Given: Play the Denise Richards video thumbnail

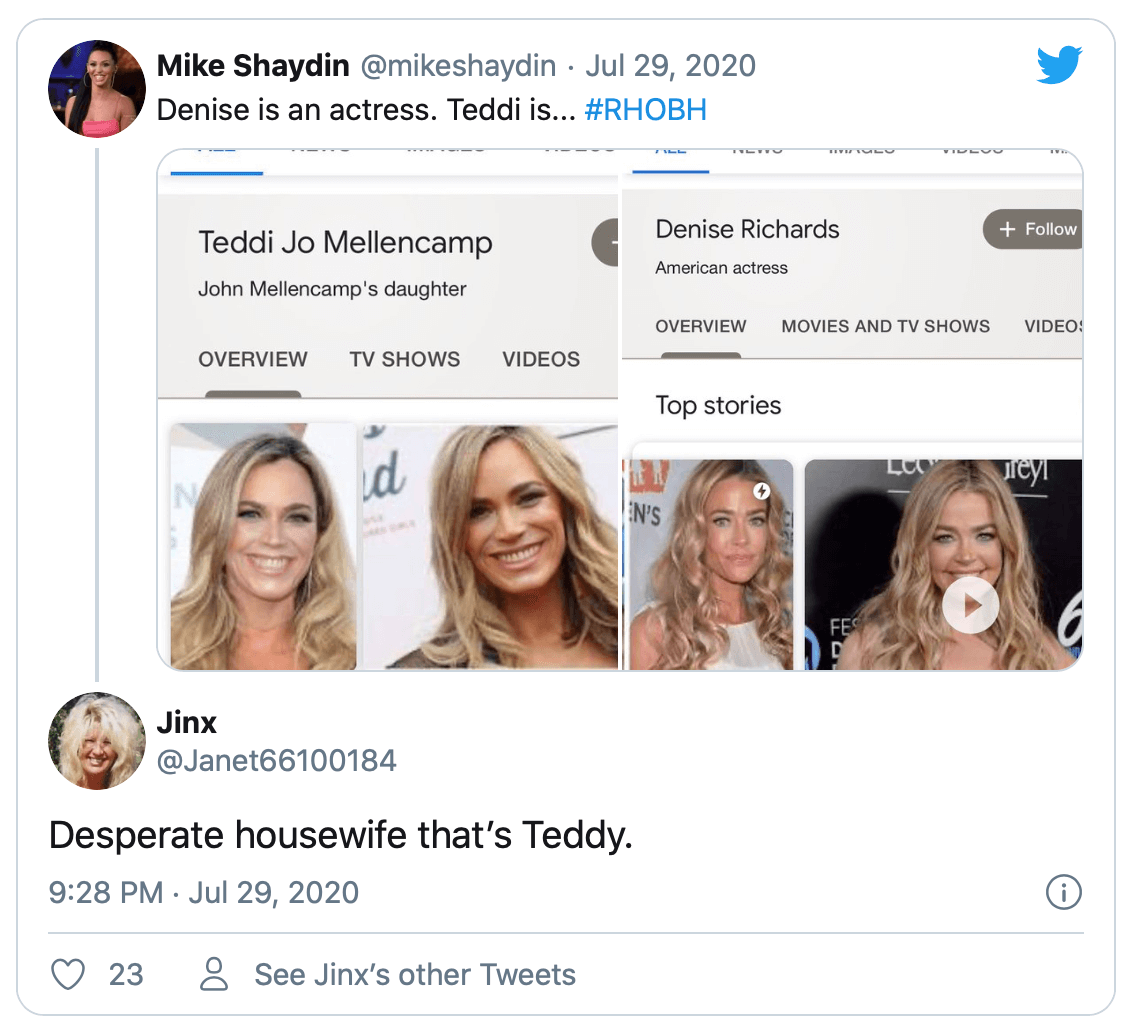Looking at the screenshot, I should [x=970, y=605].
